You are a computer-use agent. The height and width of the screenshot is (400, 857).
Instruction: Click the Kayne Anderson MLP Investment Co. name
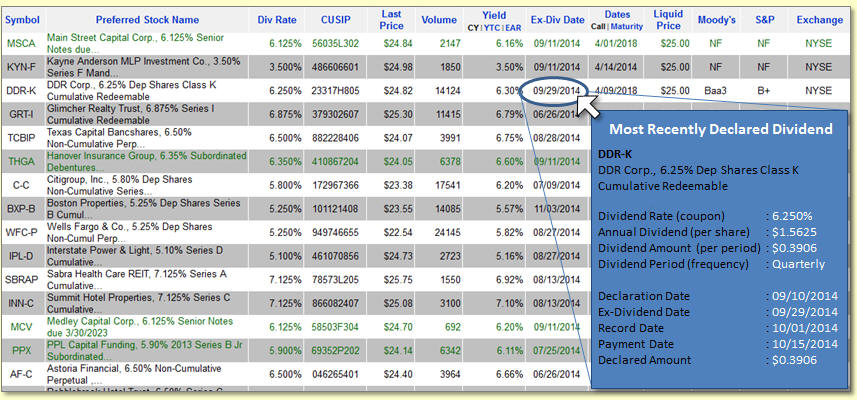[x=143, y=67]
